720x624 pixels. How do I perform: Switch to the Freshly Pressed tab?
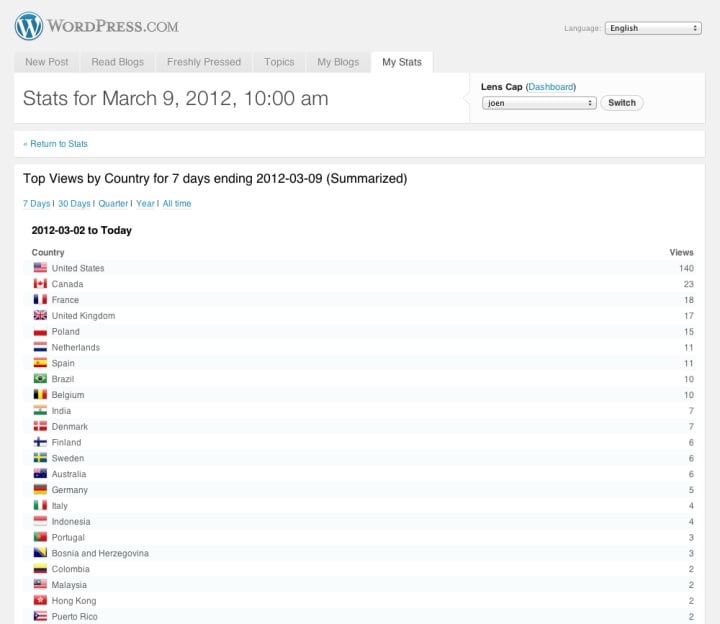pyautogui.click(x=204, y=62)
